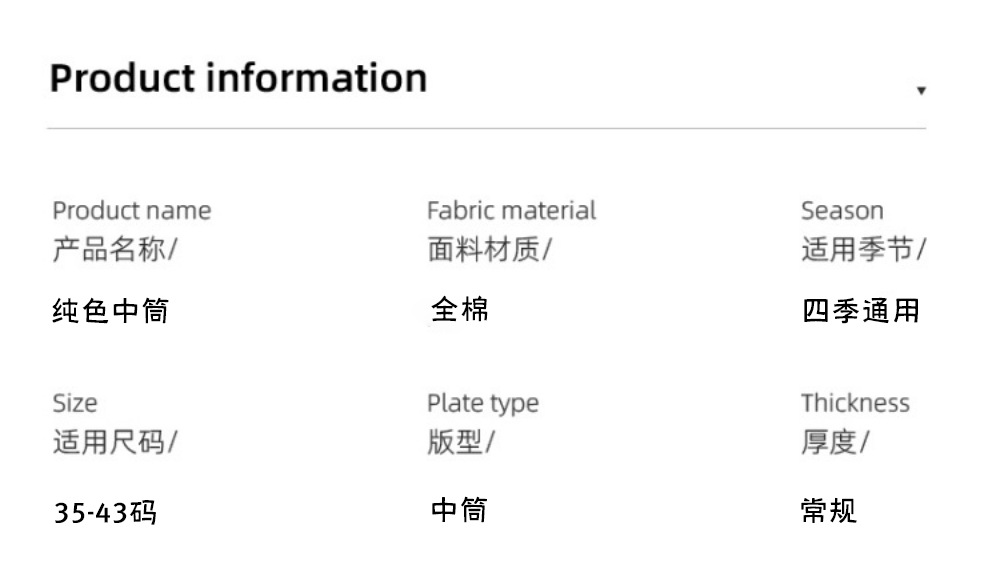Screen dimensions: 1000x561
Task: Click the plate type value 中筒
Action: click(x=459, y=511)
